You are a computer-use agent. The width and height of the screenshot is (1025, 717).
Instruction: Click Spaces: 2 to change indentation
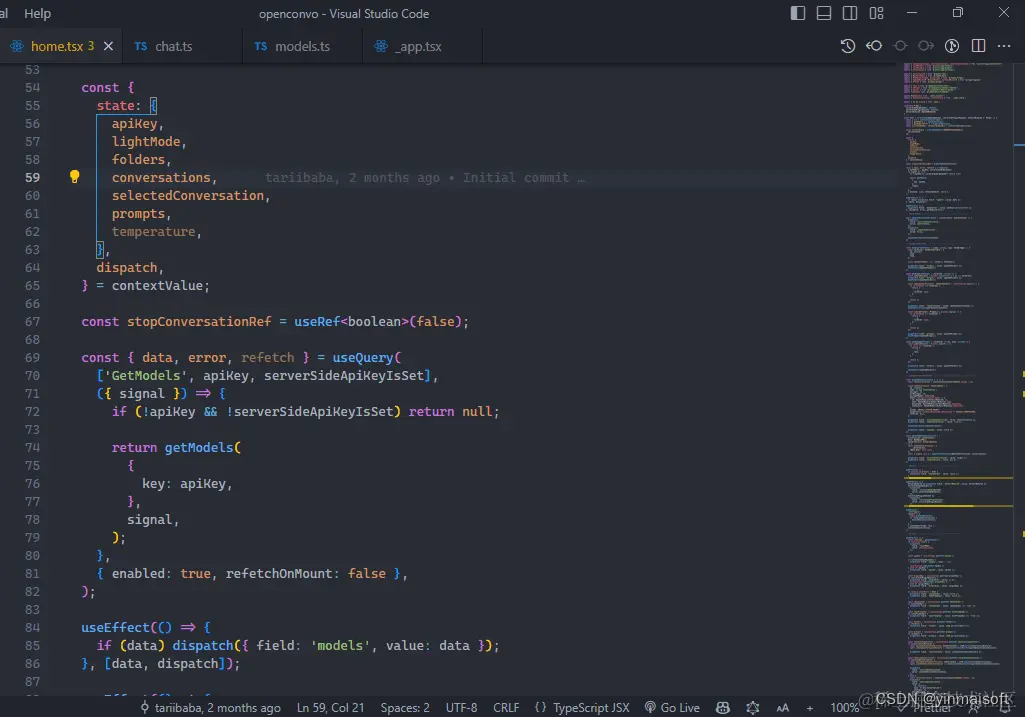click(404, 707)
